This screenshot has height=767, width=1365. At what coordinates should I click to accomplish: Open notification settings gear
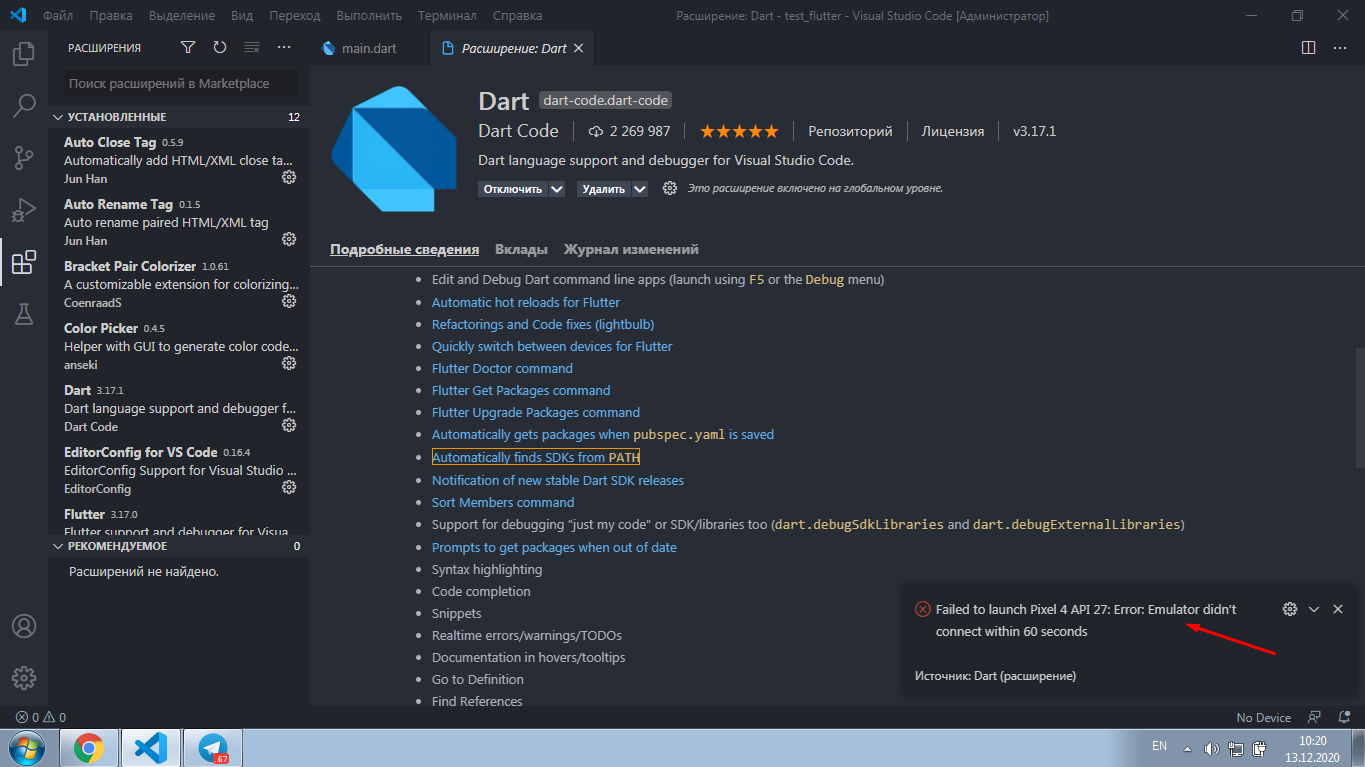[x=1290, y=609]
